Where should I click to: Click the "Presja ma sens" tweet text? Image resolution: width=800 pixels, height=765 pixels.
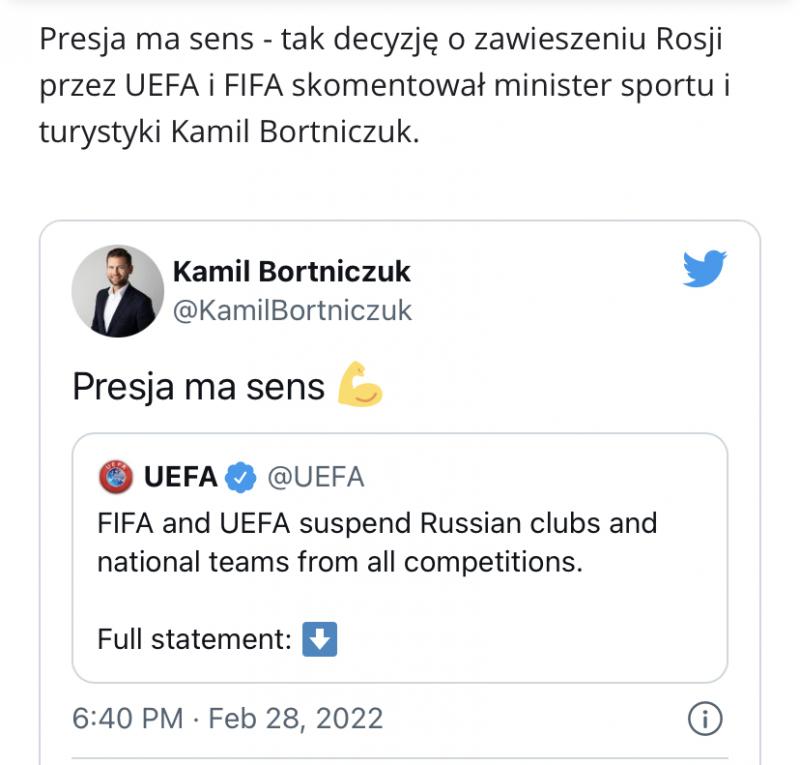(198, 387)
